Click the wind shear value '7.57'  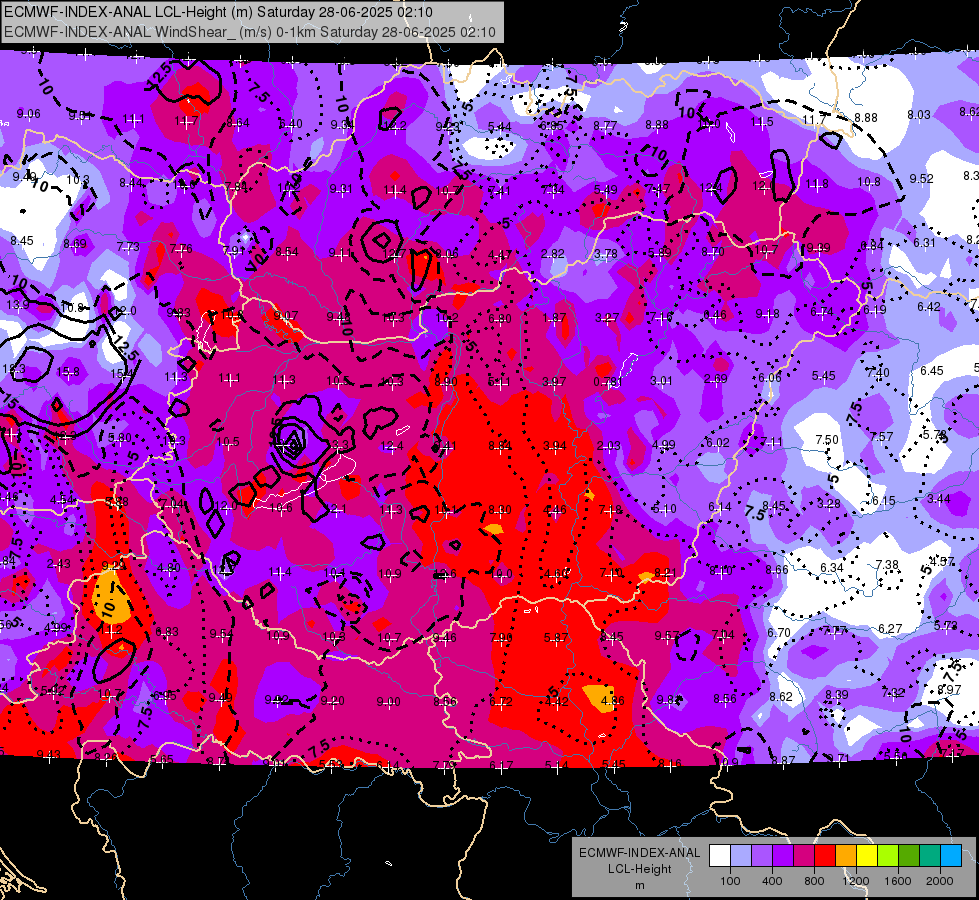[882, 437]
